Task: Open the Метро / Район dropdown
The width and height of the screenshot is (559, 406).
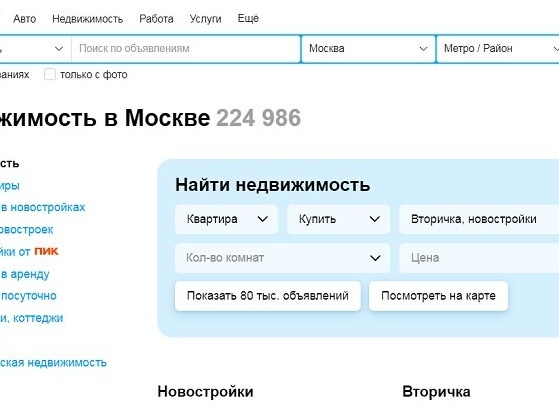Action: [498, 48]
